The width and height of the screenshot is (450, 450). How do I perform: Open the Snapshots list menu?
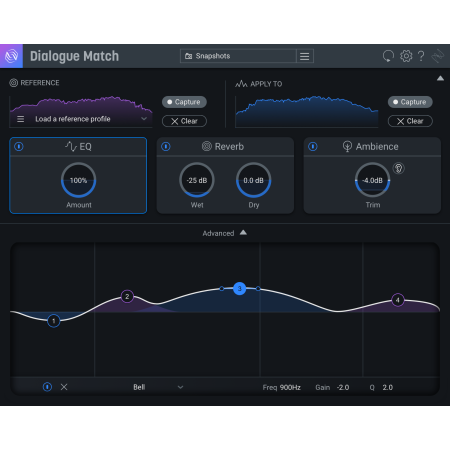click(304, 56)
